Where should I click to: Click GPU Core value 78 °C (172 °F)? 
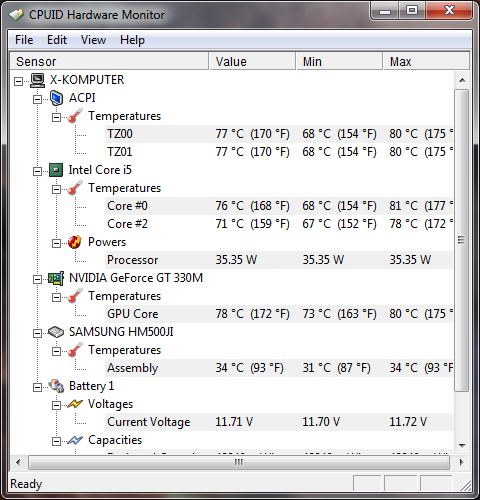click(x=252, y=314)
